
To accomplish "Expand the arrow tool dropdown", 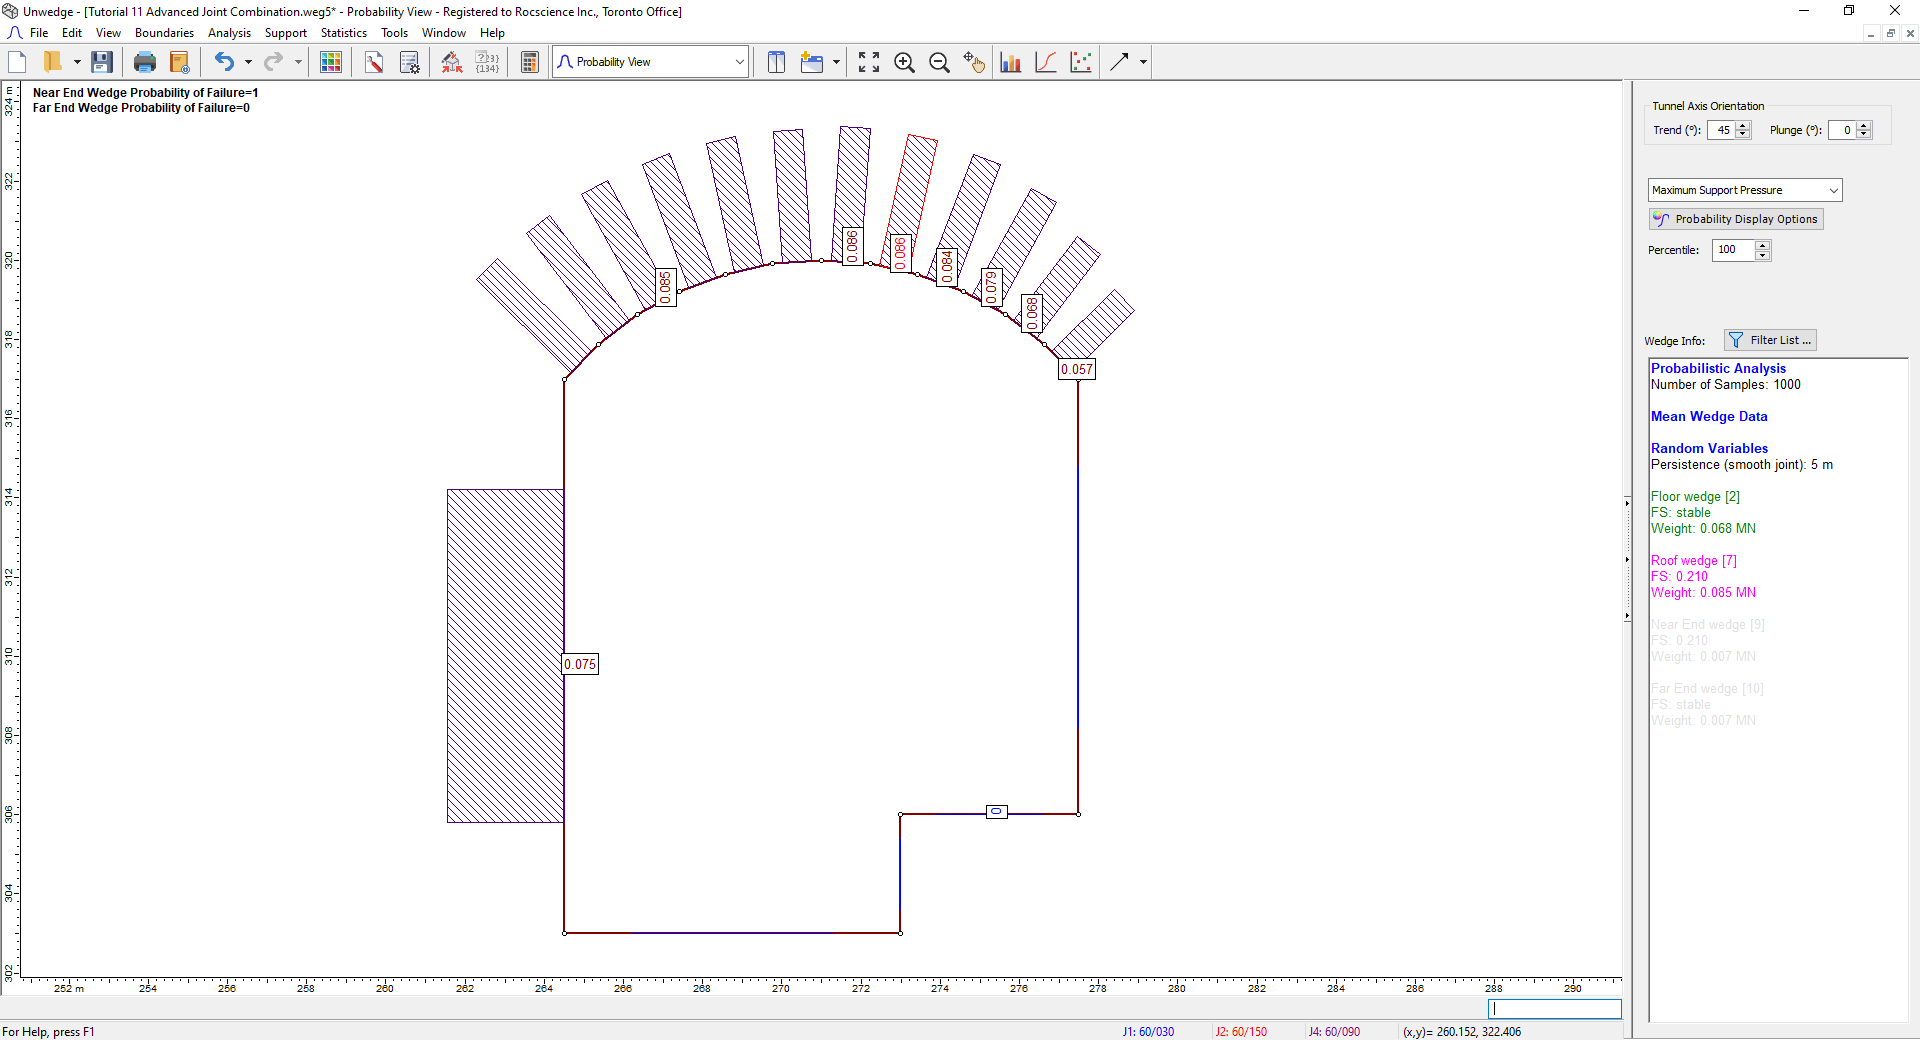I will coord(1143,62).
